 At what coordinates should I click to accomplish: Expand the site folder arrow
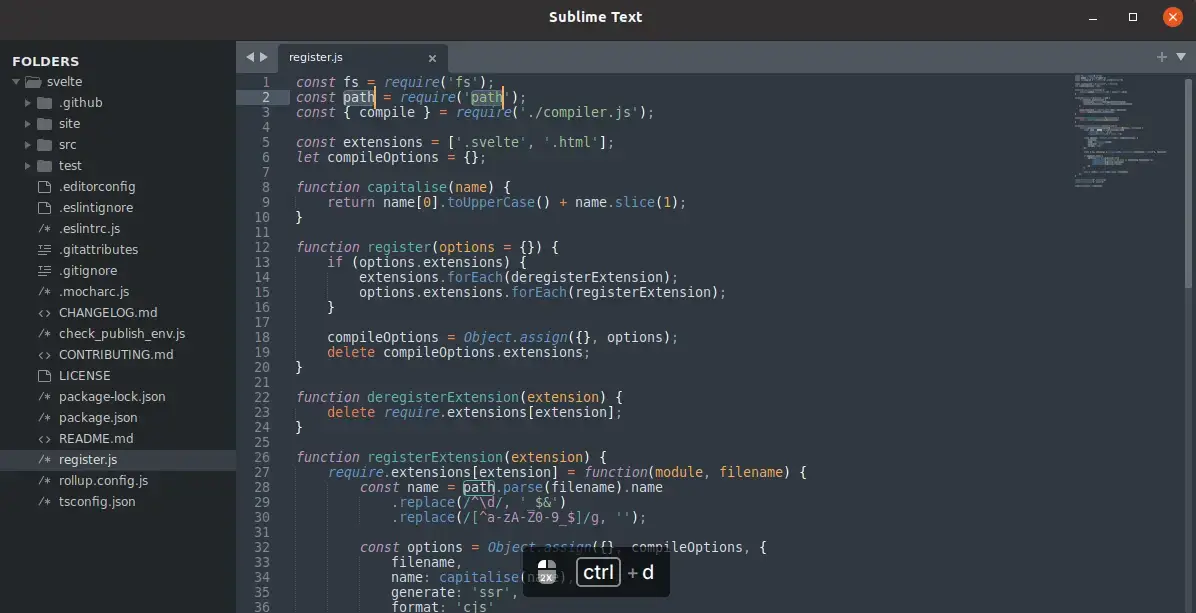[x=27, y=124]
